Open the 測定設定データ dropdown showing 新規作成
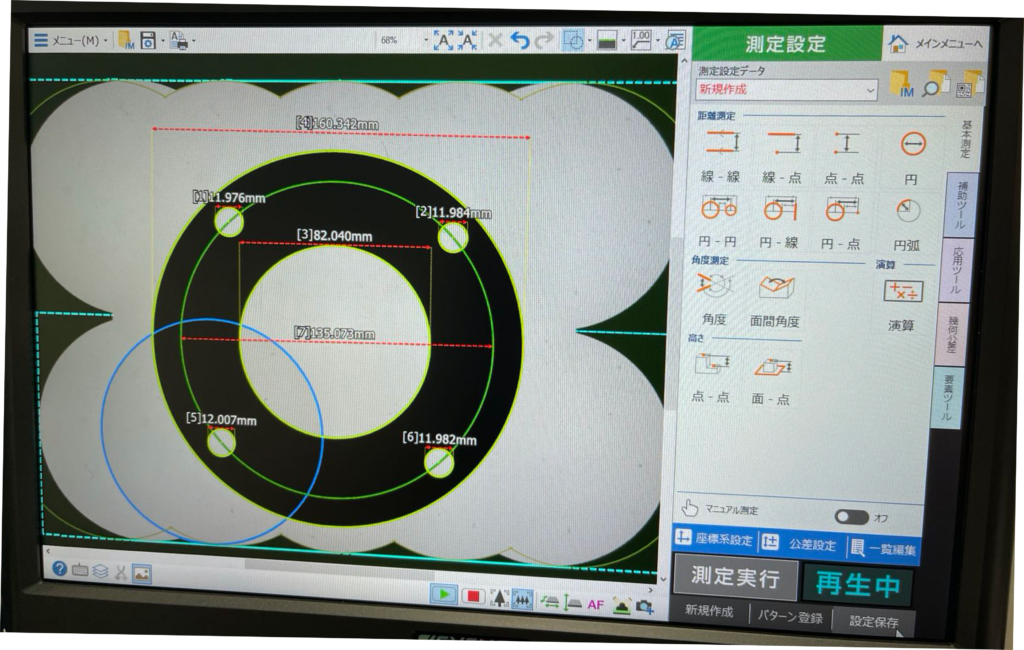Screen dimensions: 1024x650 point(787,90)
